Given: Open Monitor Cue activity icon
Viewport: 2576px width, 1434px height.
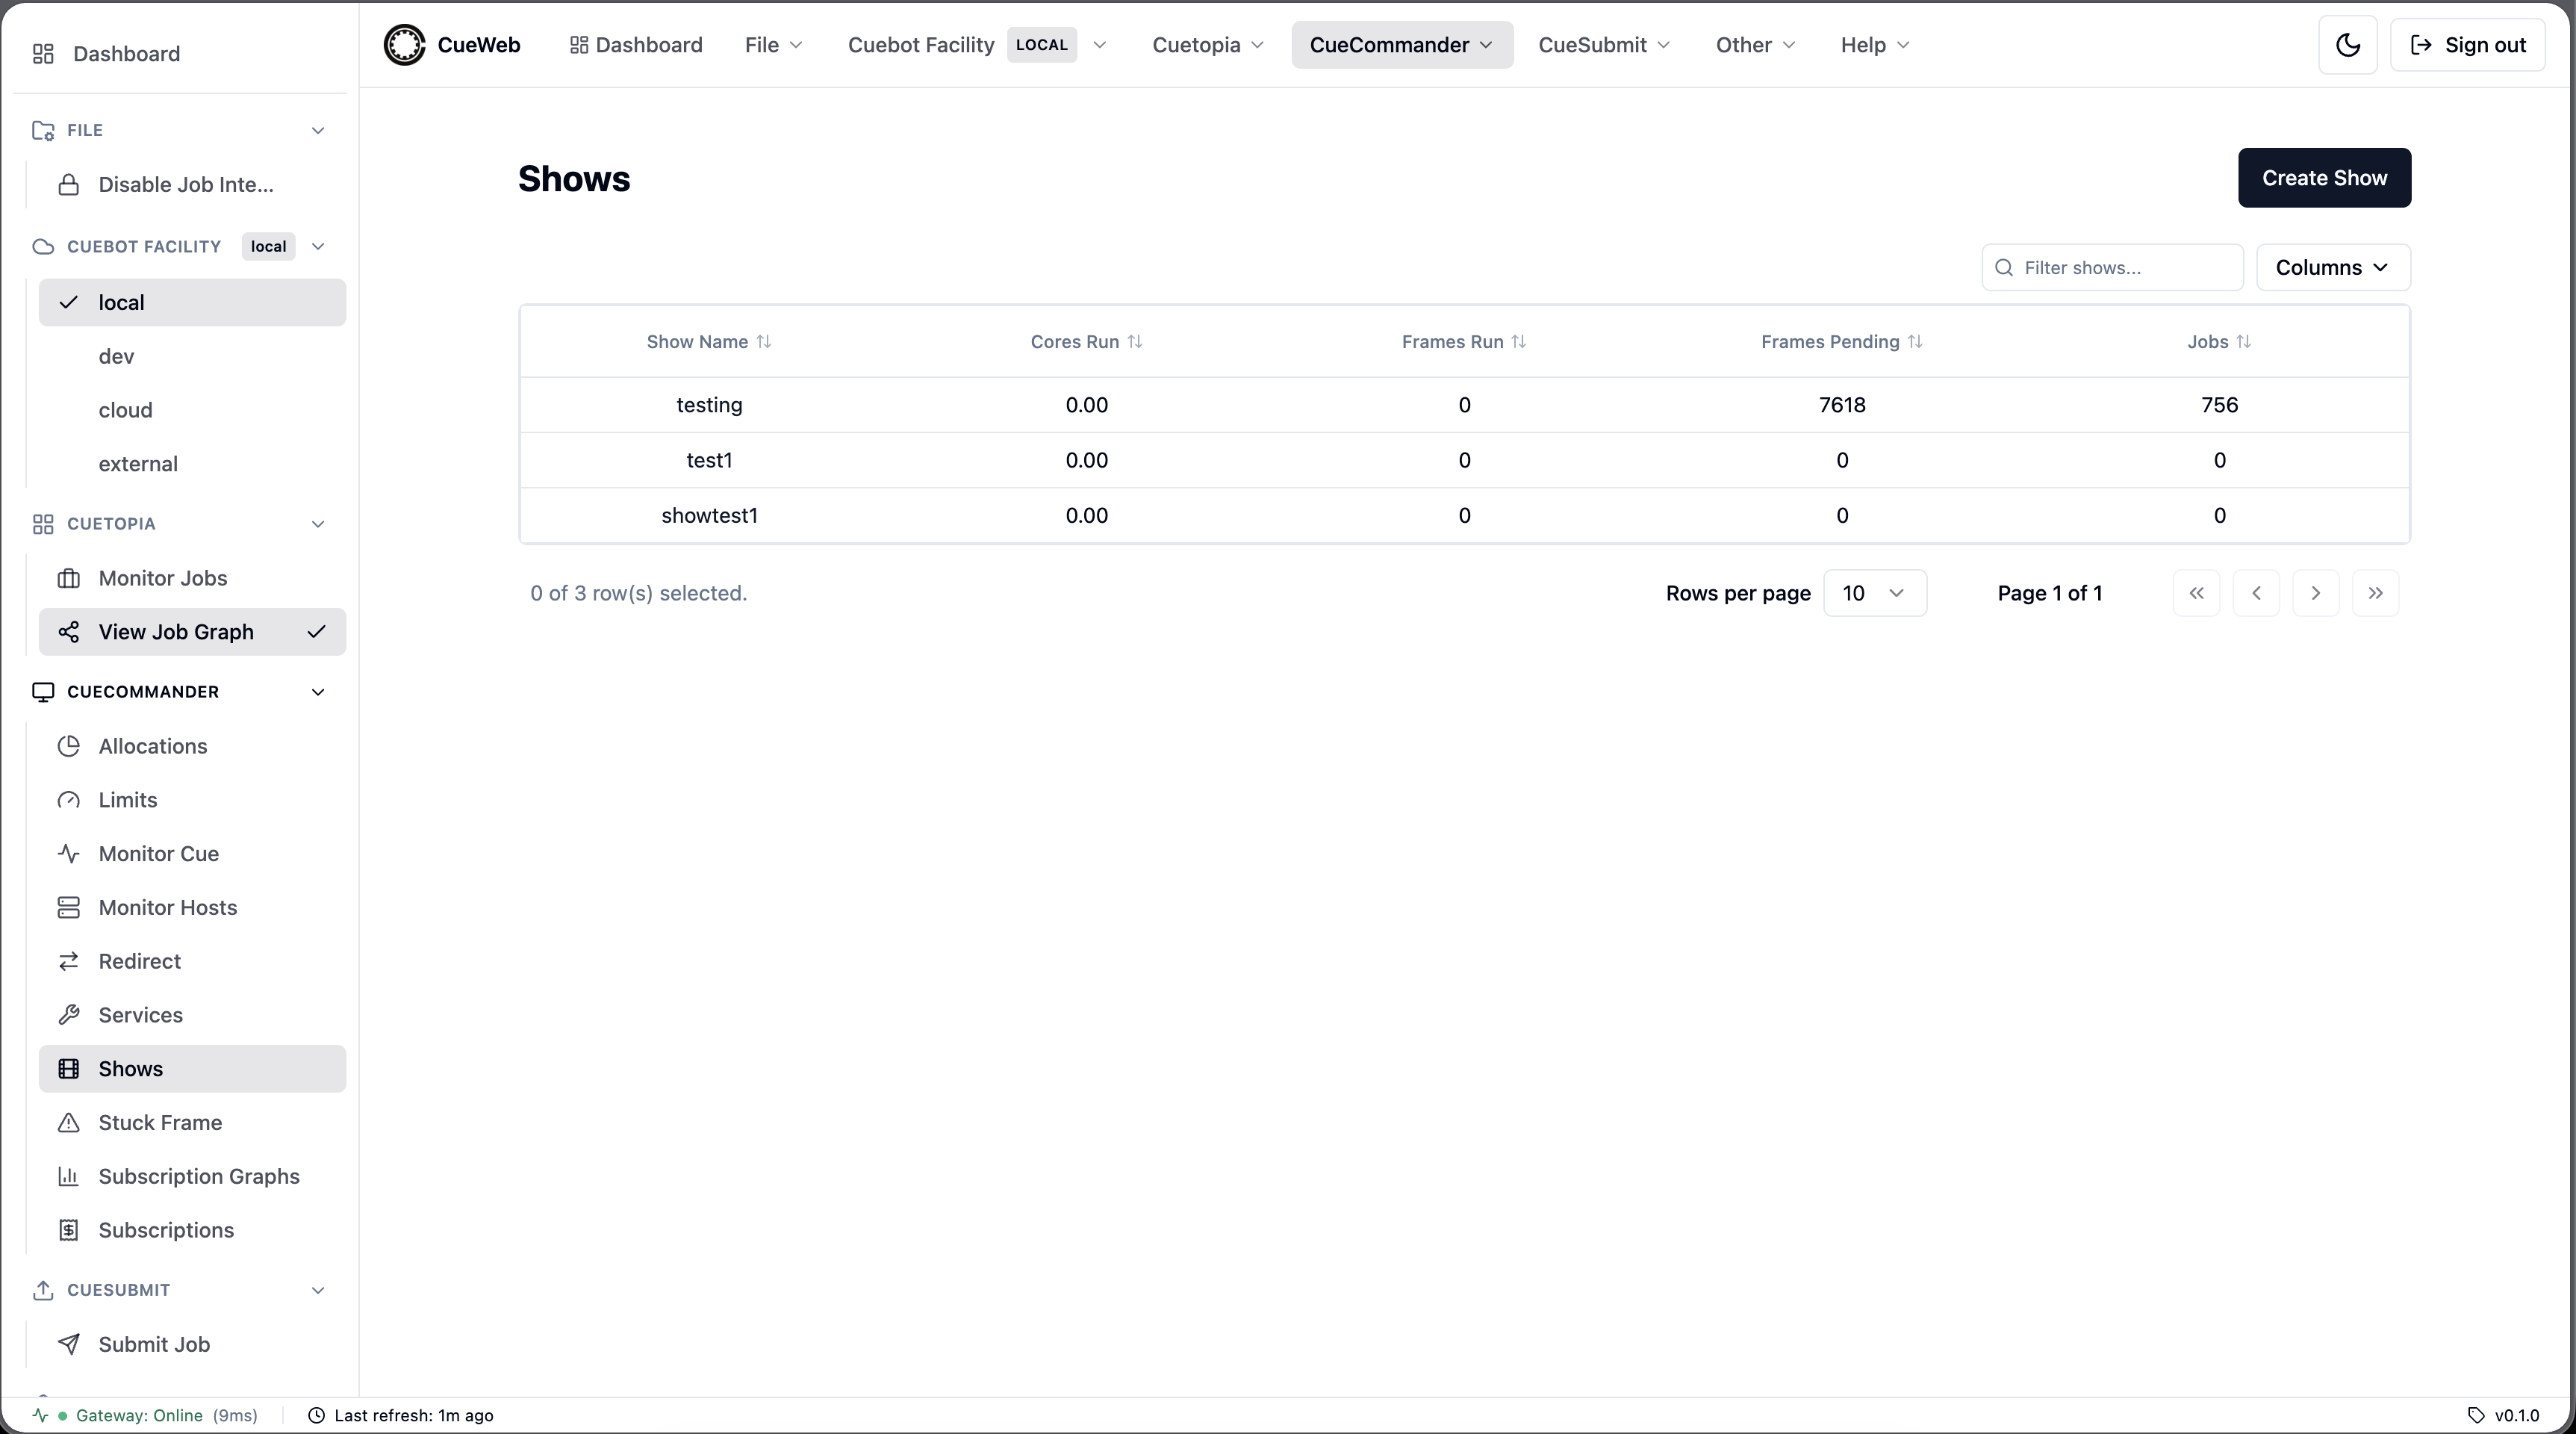Looking at the screenshot, I should click(68, 854).
